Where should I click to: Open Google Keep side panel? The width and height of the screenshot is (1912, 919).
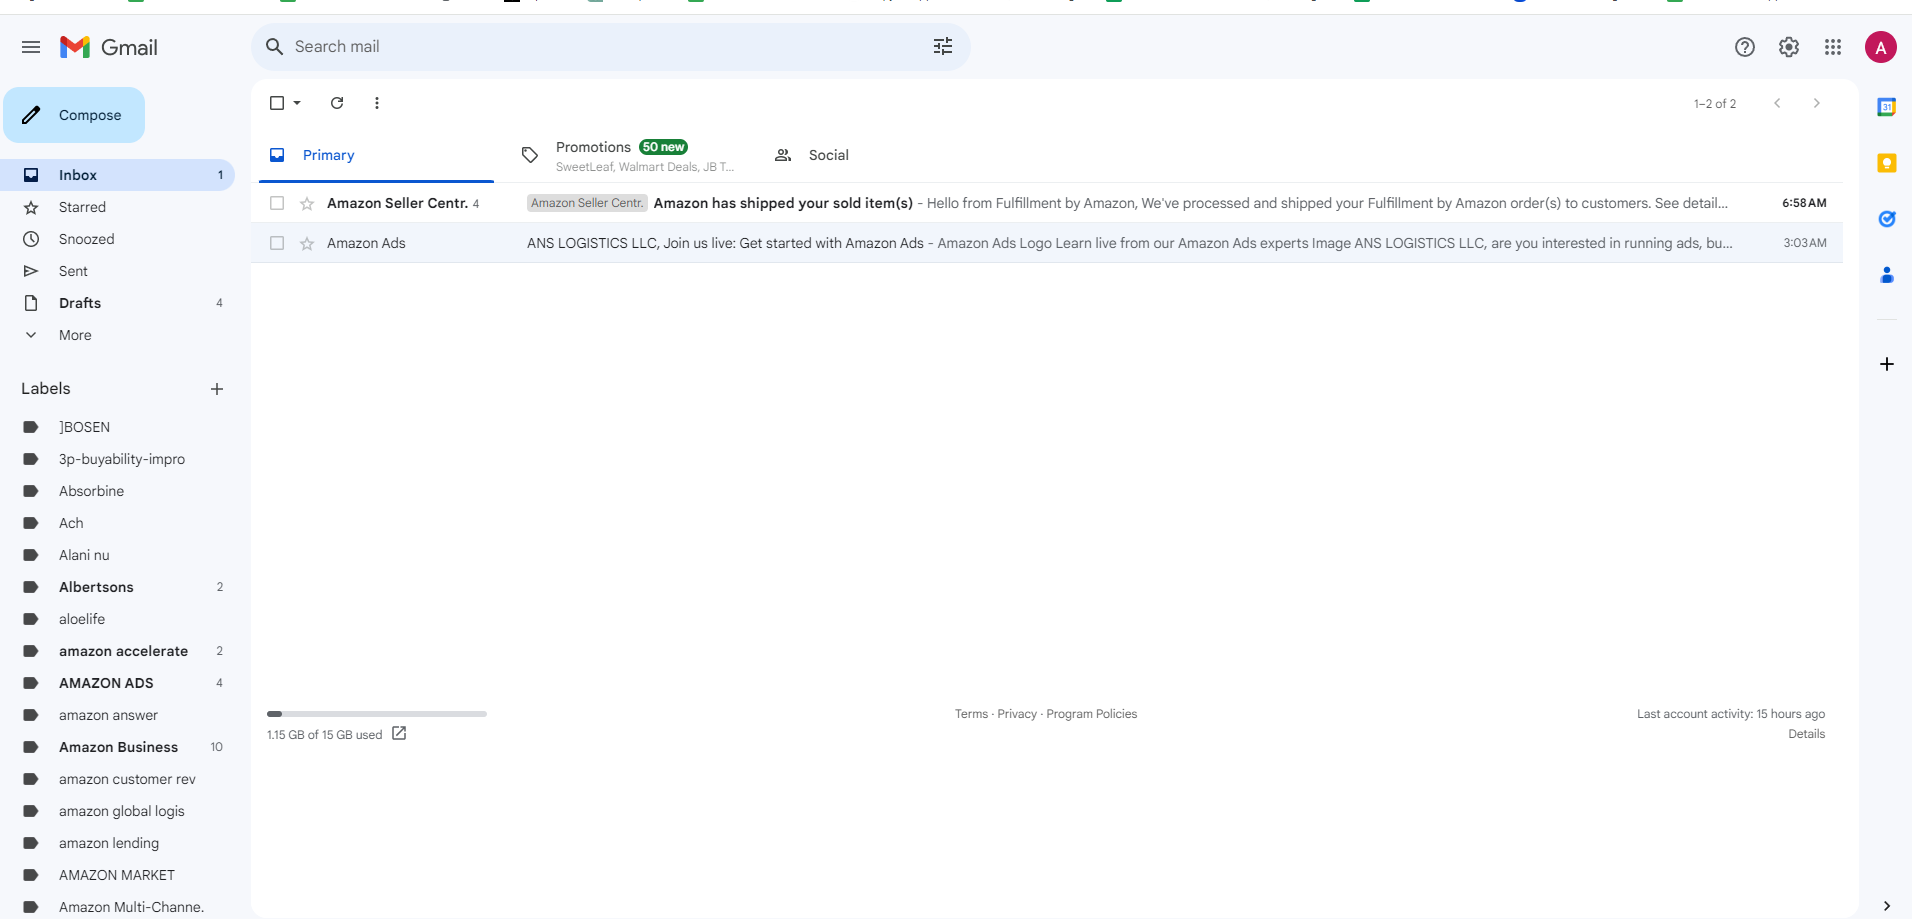point(1887,163)
